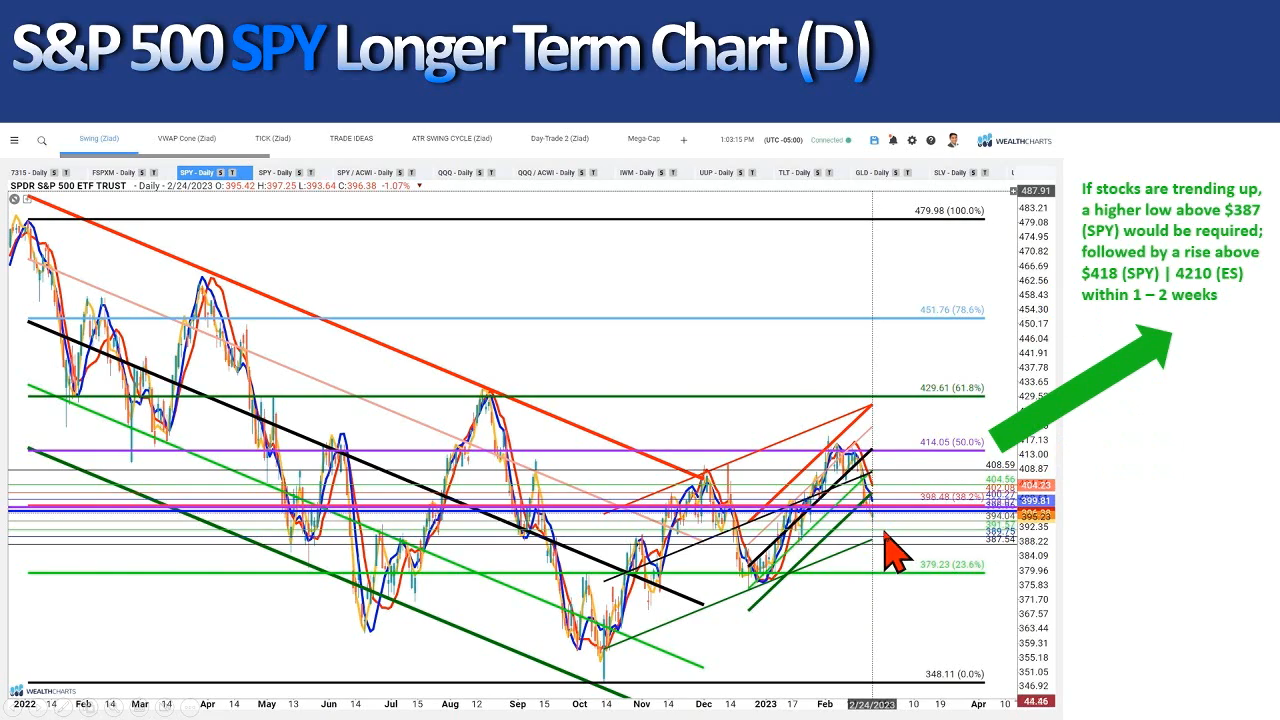Click the plus marker beside the 487.91 price label

pos(1014,190)
